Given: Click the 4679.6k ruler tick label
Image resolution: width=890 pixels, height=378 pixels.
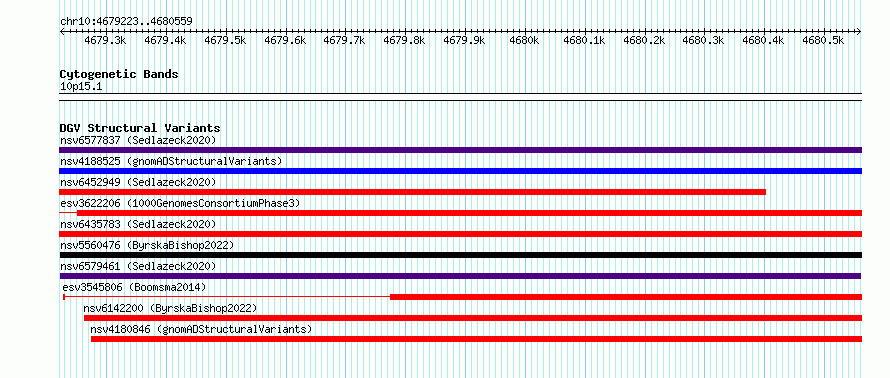Looking at the screenshot, I should click(x=285, y=40).
